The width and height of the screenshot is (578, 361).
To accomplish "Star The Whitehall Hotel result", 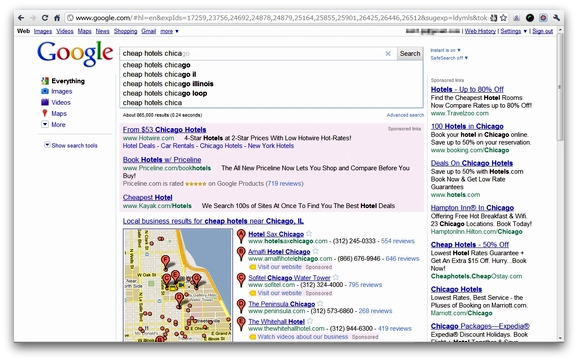I will click(310, 321).
